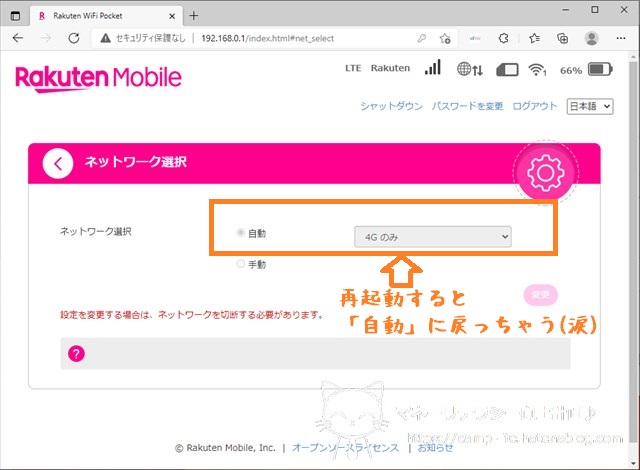Click the not-secure warning triangle icon
This screenshot has height=470, width=640.
tap(105, 38)
